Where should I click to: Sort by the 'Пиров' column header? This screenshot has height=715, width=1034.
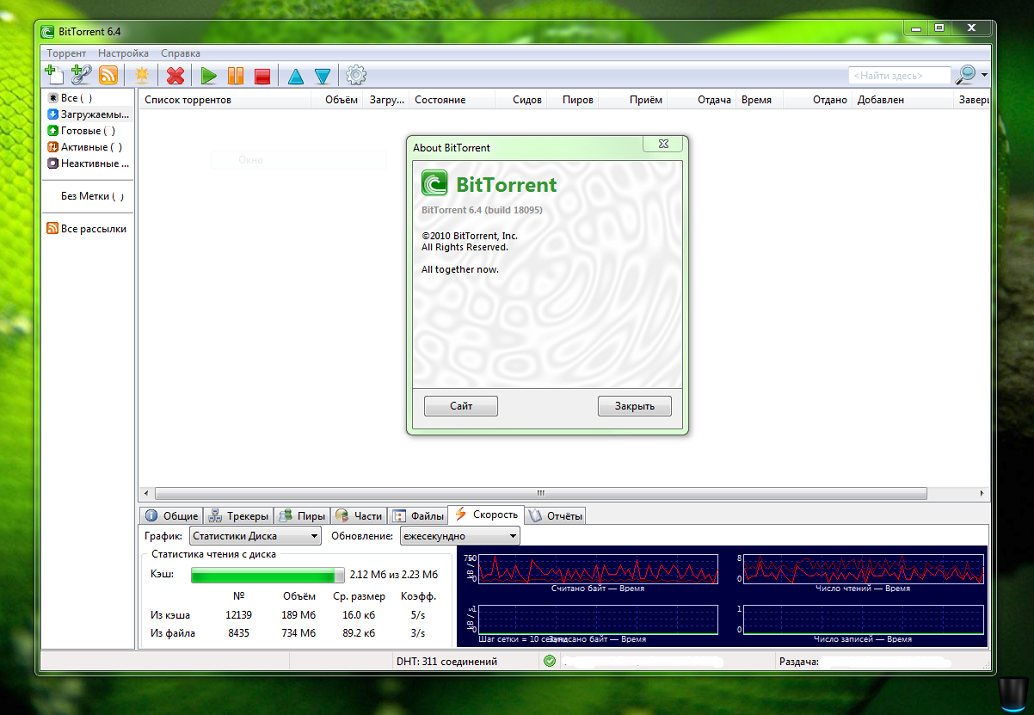tap(573, 100)
